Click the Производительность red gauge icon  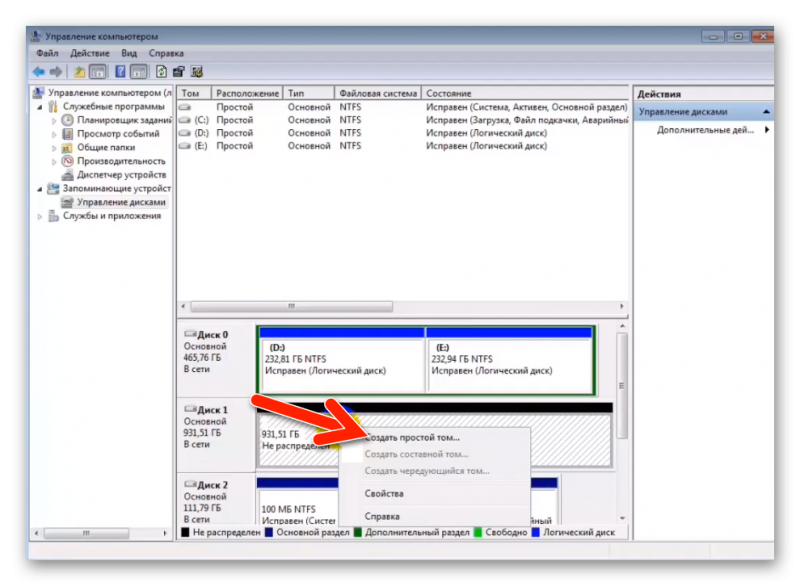click(67, 161)
